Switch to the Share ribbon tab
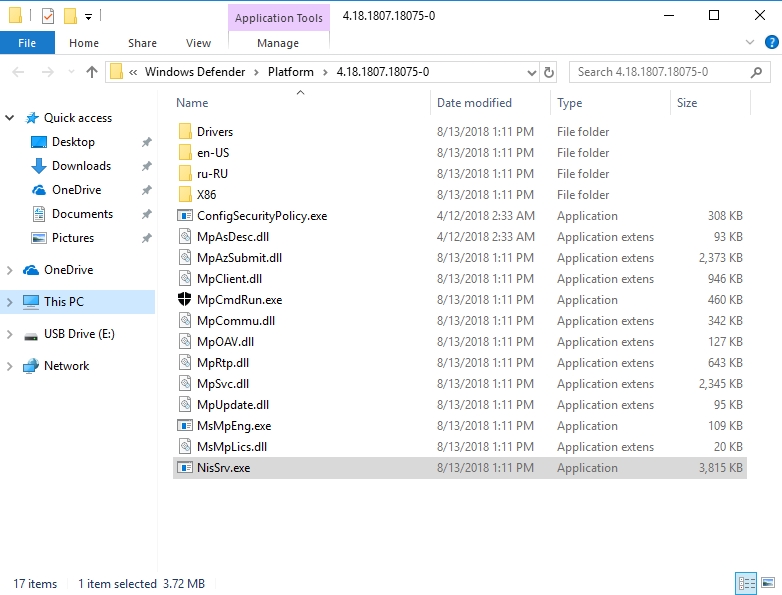The image size is (782, 595). pos(142,43)
